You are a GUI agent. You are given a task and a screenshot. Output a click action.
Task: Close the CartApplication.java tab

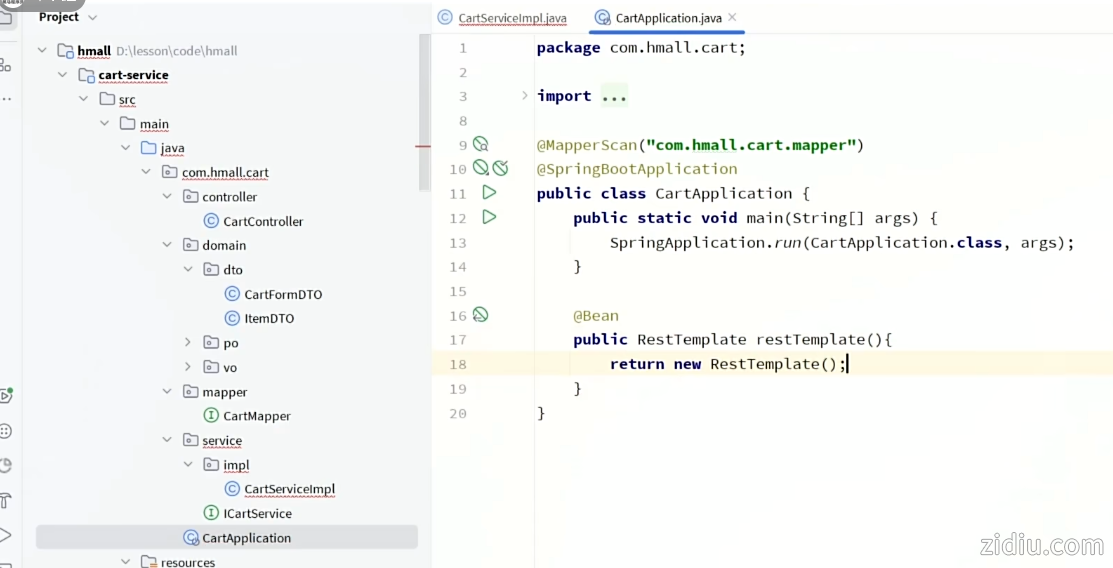click(732, 18)
